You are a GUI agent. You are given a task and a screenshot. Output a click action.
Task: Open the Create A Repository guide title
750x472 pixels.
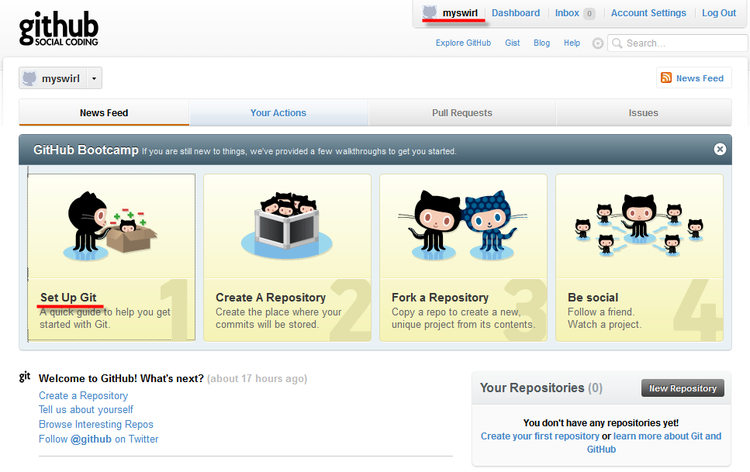(x=270, y=297)
